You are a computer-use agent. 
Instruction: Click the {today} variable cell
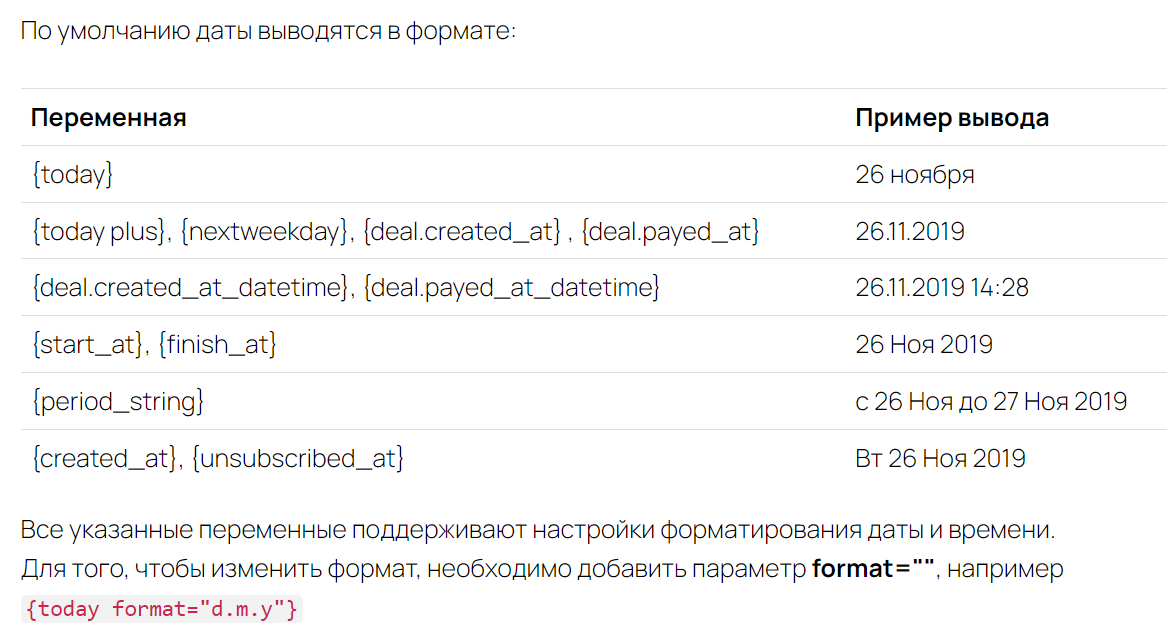(x=73, y=174)
